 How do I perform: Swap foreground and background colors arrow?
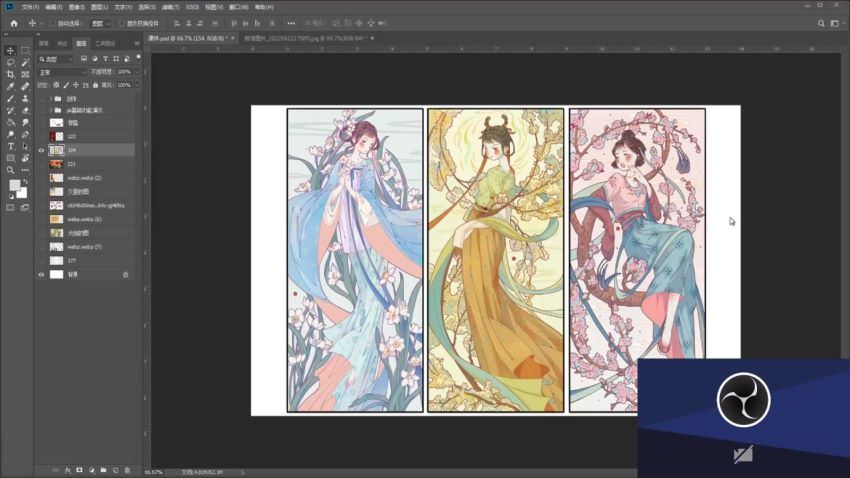pos(25,182)
